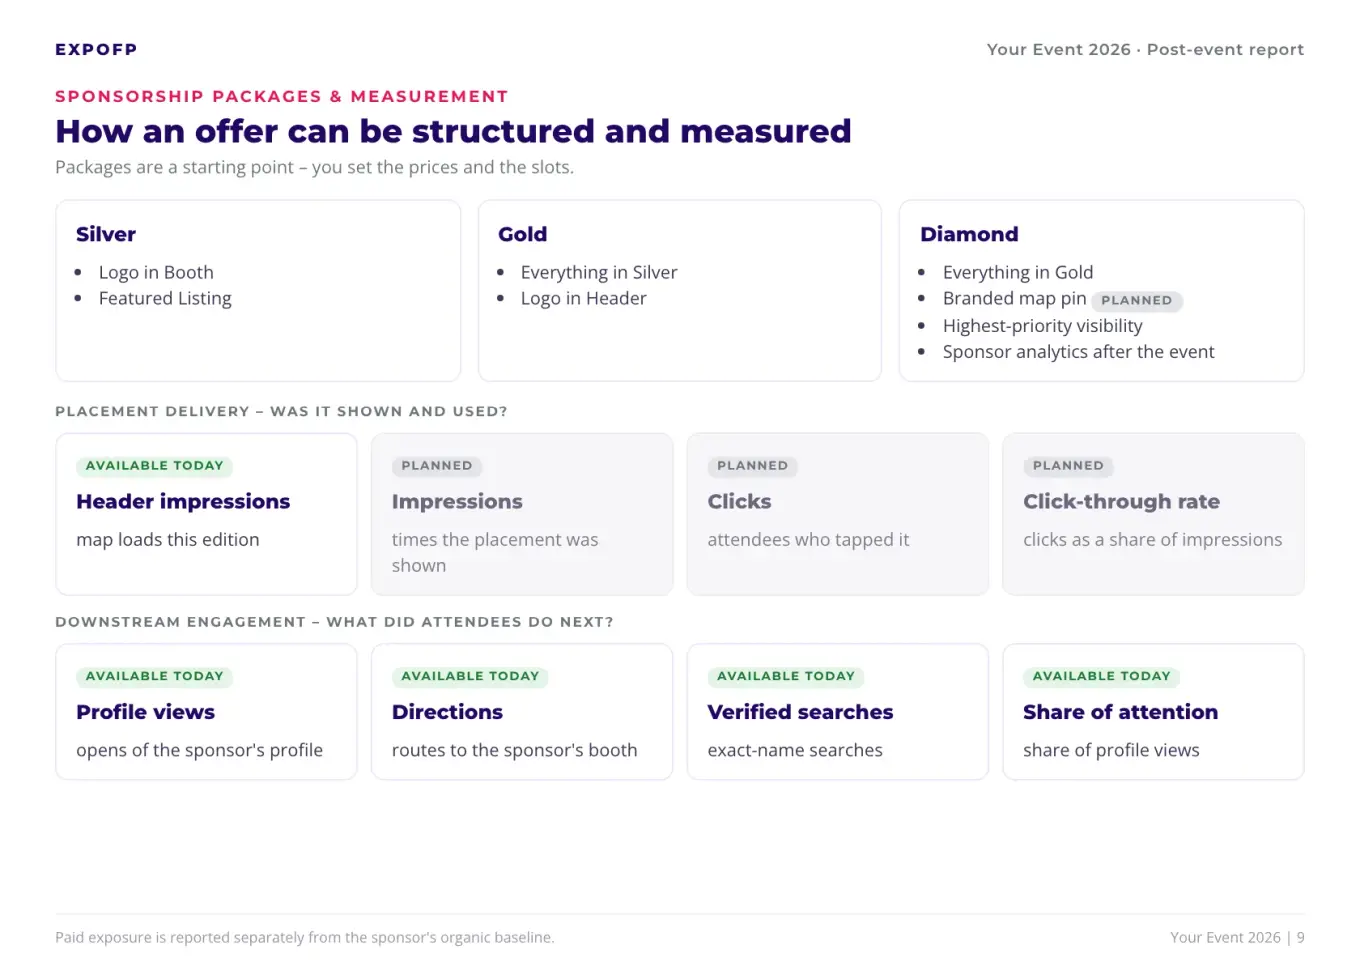1360x962 pixels.
Task: Click the PLANNED badge on the Clicks card
Action: [x=753, y=466]
